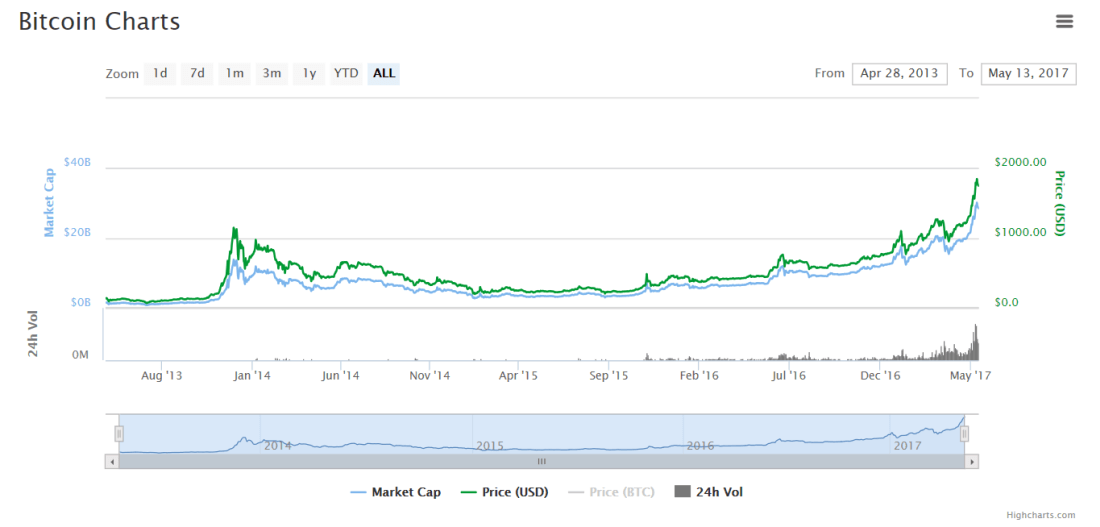Edit the To date field
1100x527 pixels.
pyautogui.click(x=1028, y=74)
